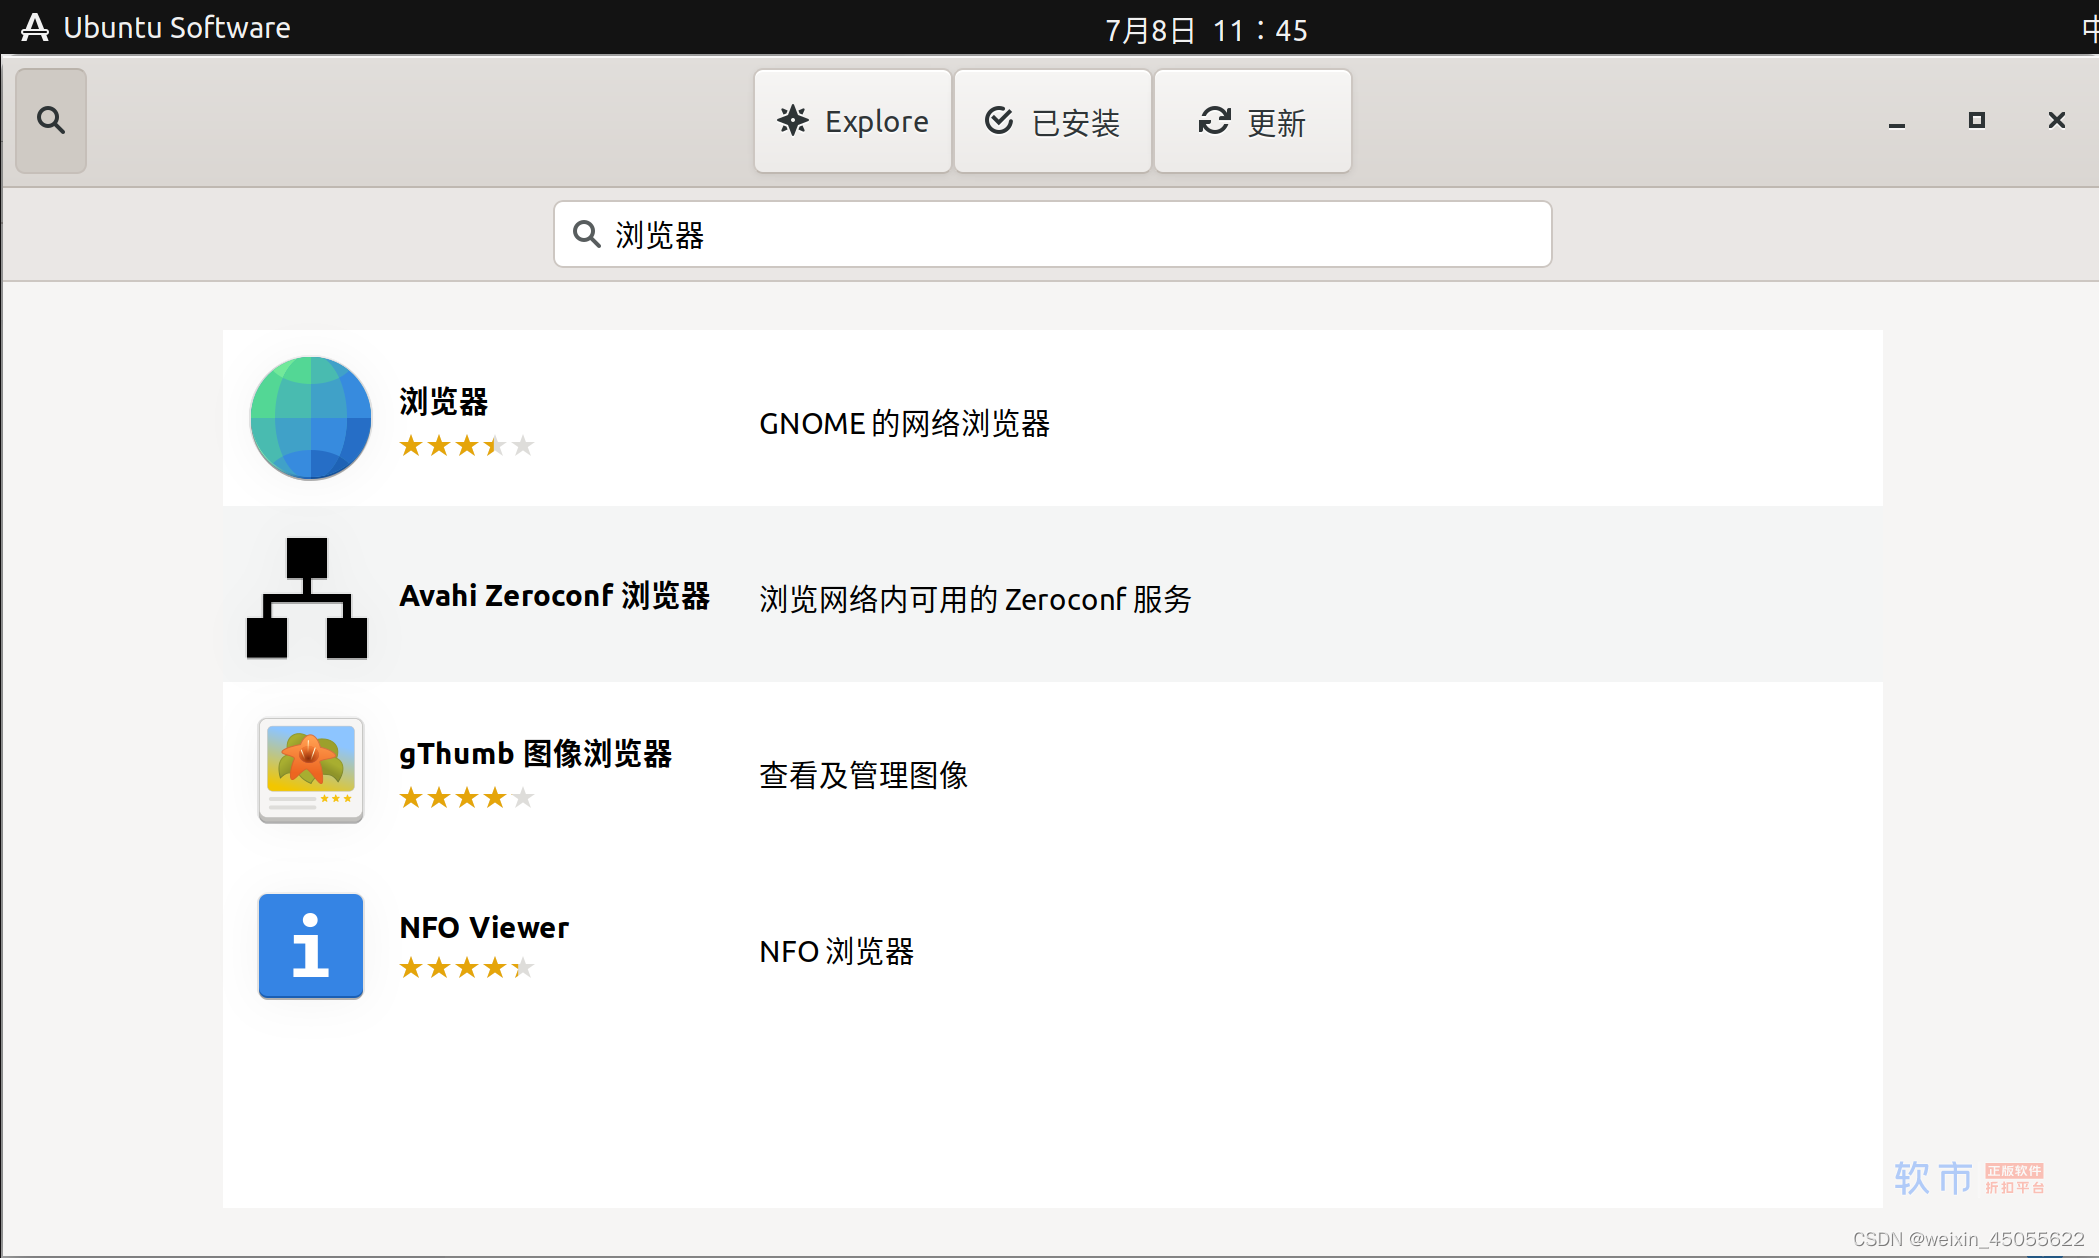Viewport: 2099px width, 1258px height.
Task: Open the Ubuntu Software menu in top bar
Action: (155, 27)
